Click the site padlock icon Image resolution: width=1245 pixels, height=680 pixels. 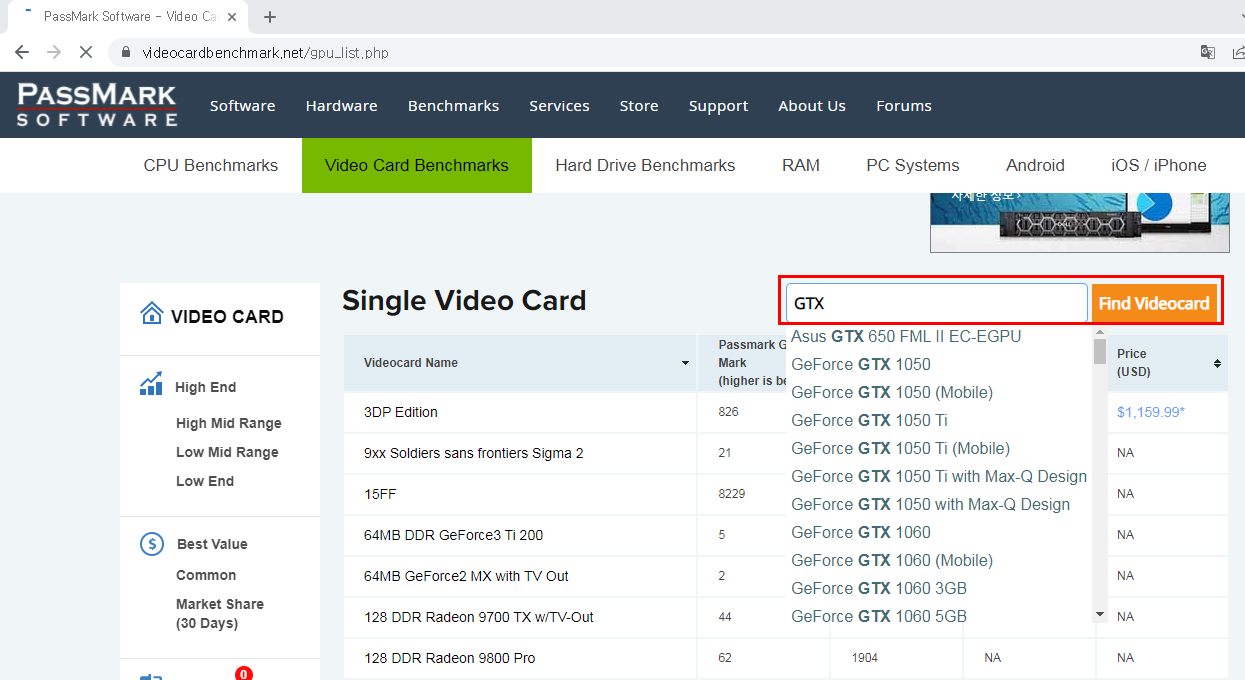[x=126, y=52]
